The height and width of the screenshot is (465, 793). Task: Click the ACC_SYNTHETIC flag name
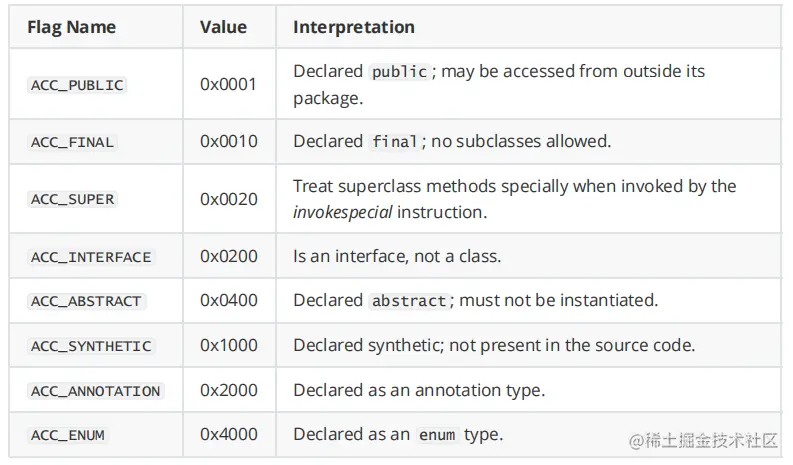[x=91, y=346]
